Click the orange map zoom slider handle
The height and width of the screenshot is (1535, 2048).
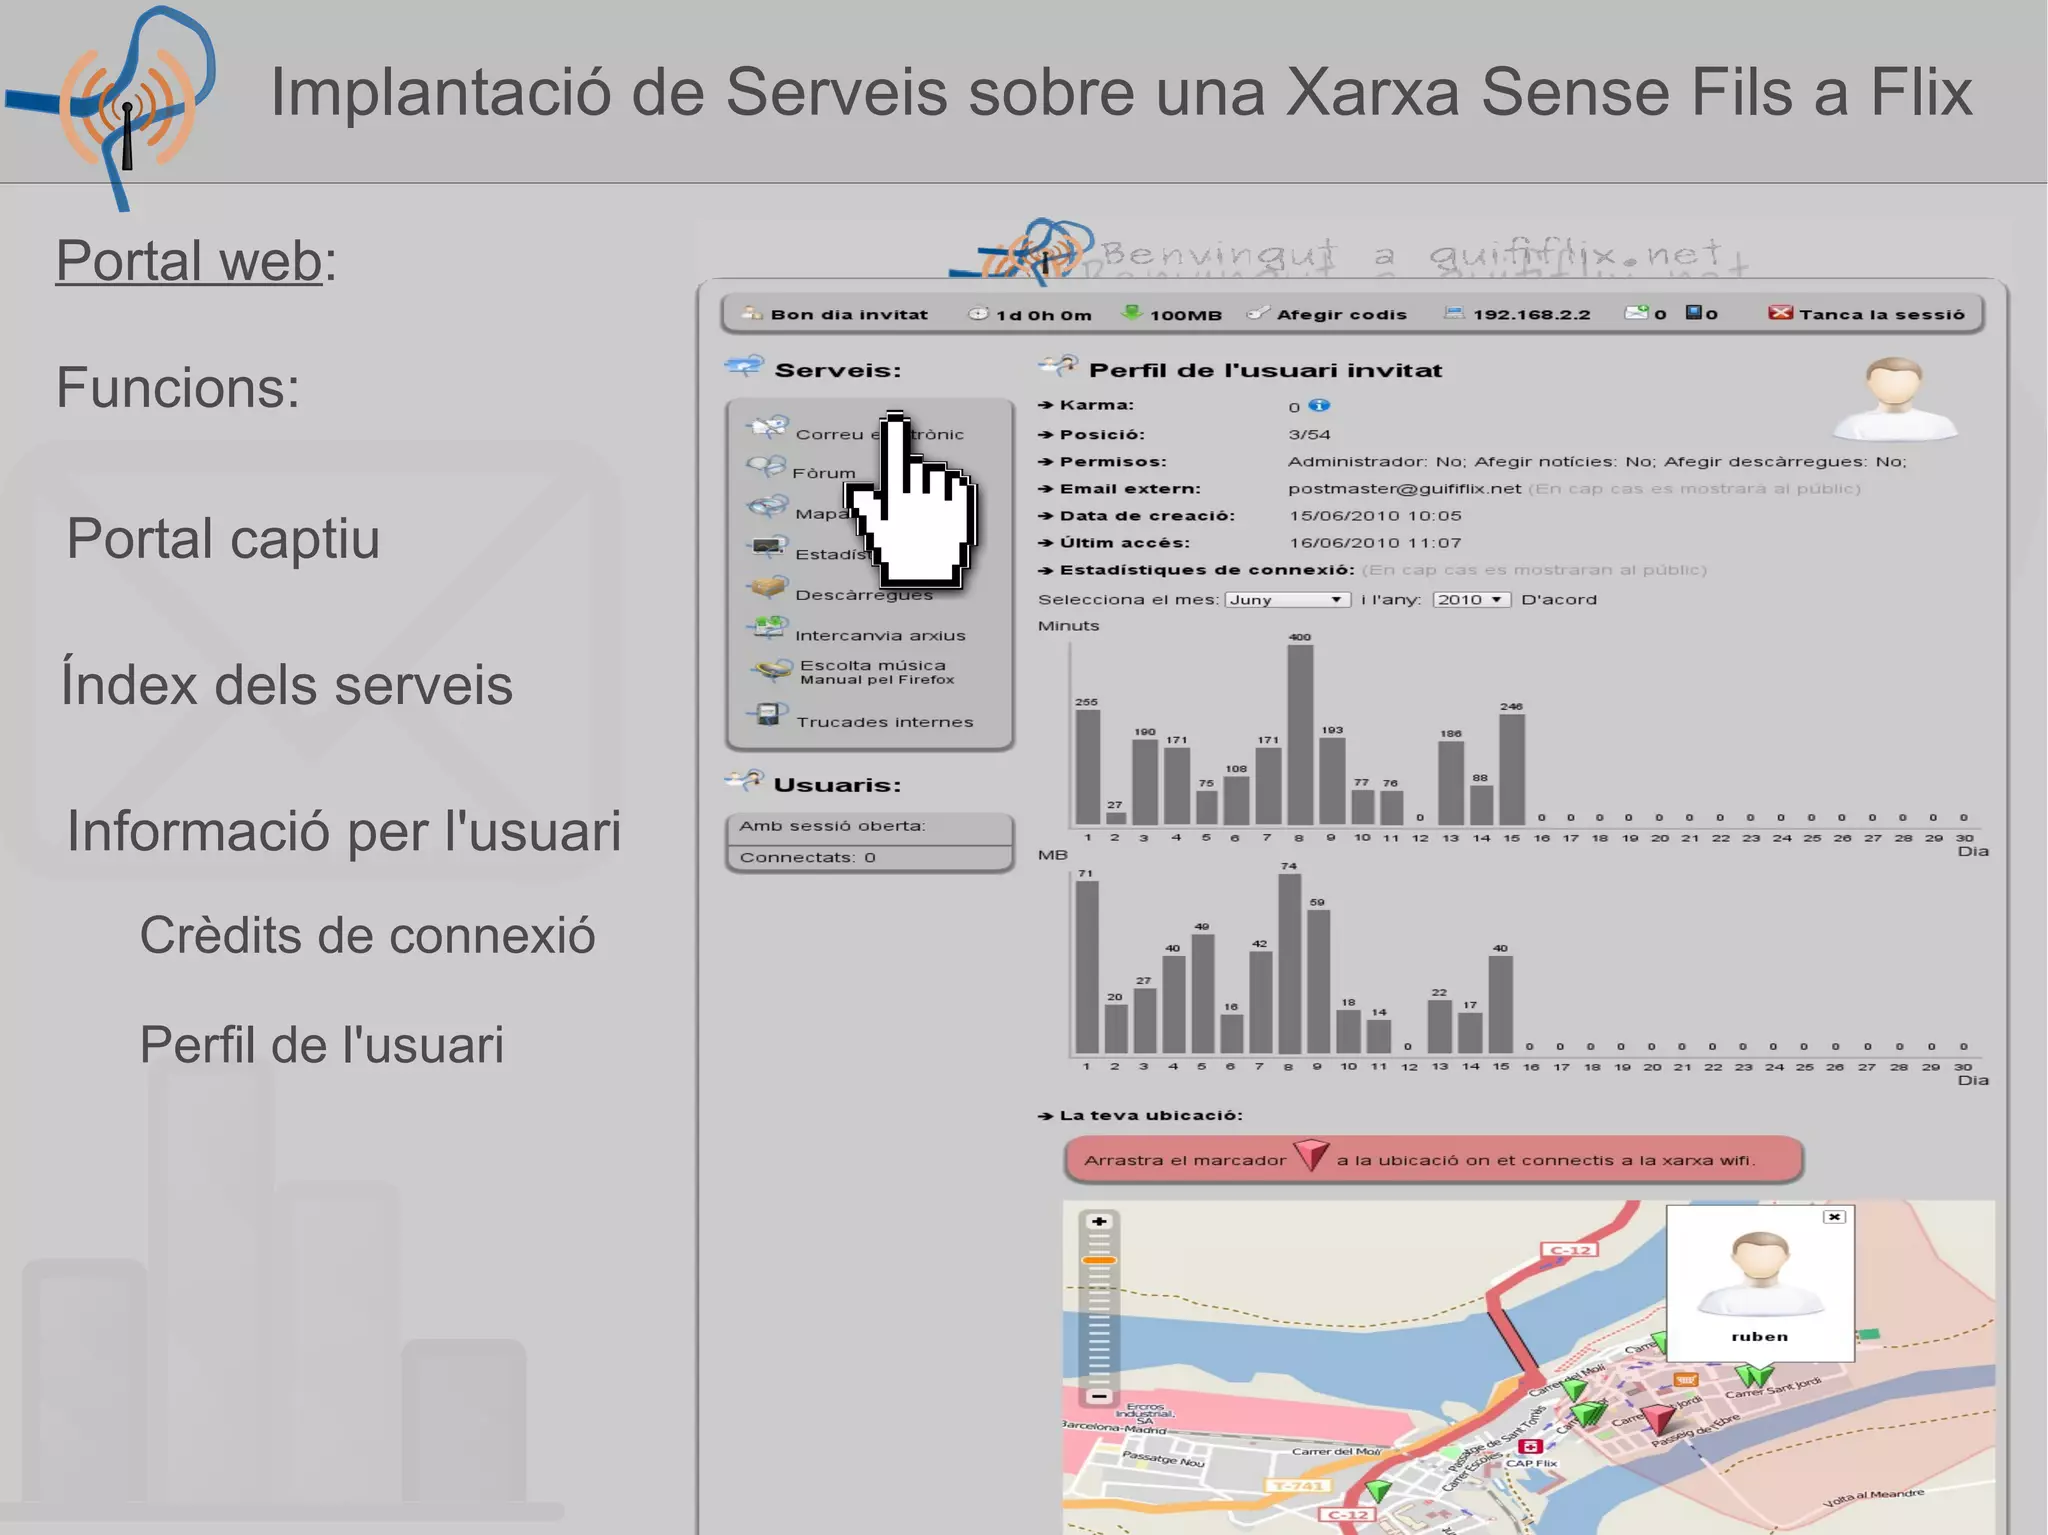pos(1099,1260)
